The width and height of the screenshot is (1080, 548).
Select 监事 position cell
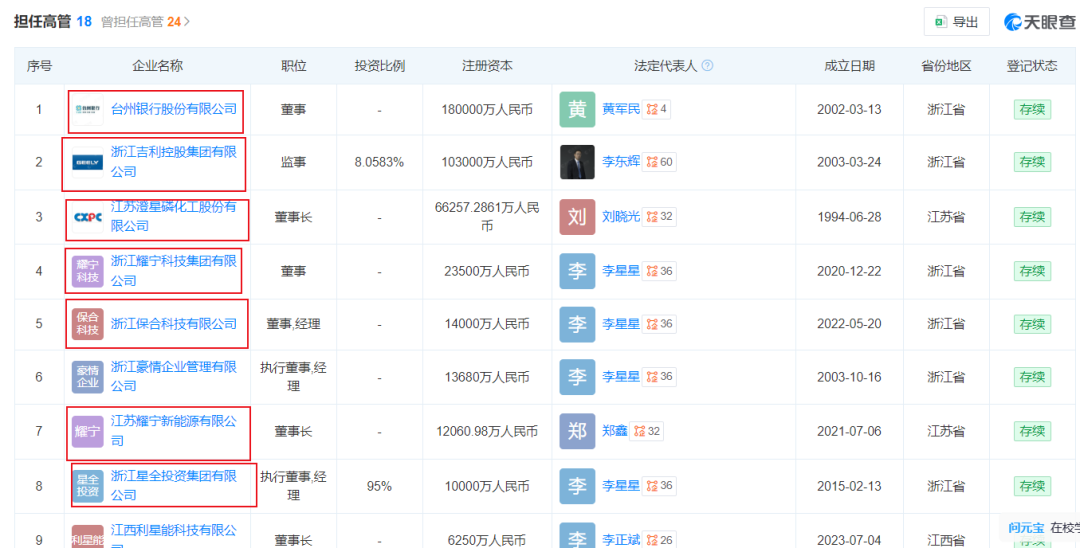(293, 162)
